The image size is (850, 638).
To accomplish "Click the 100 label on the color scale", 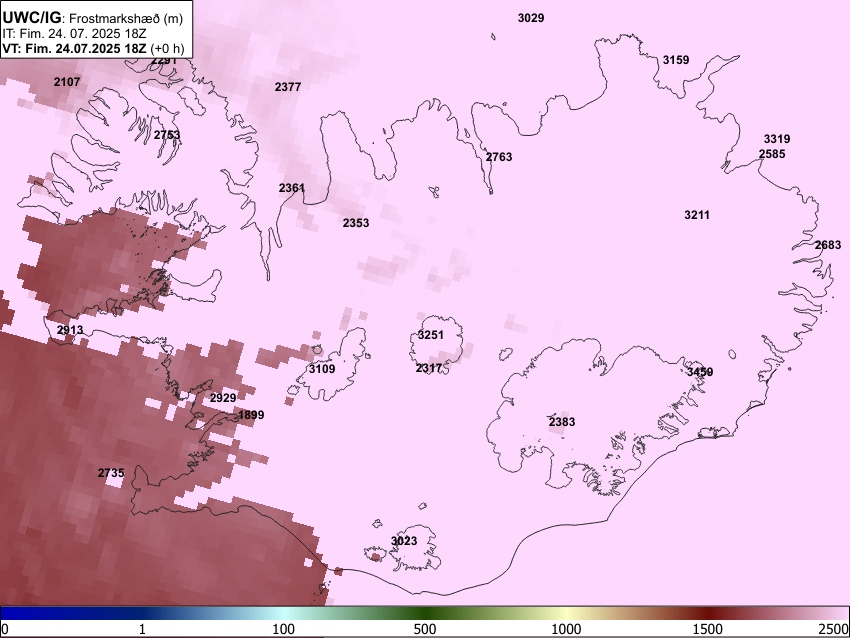I will [x=284, y=629].
